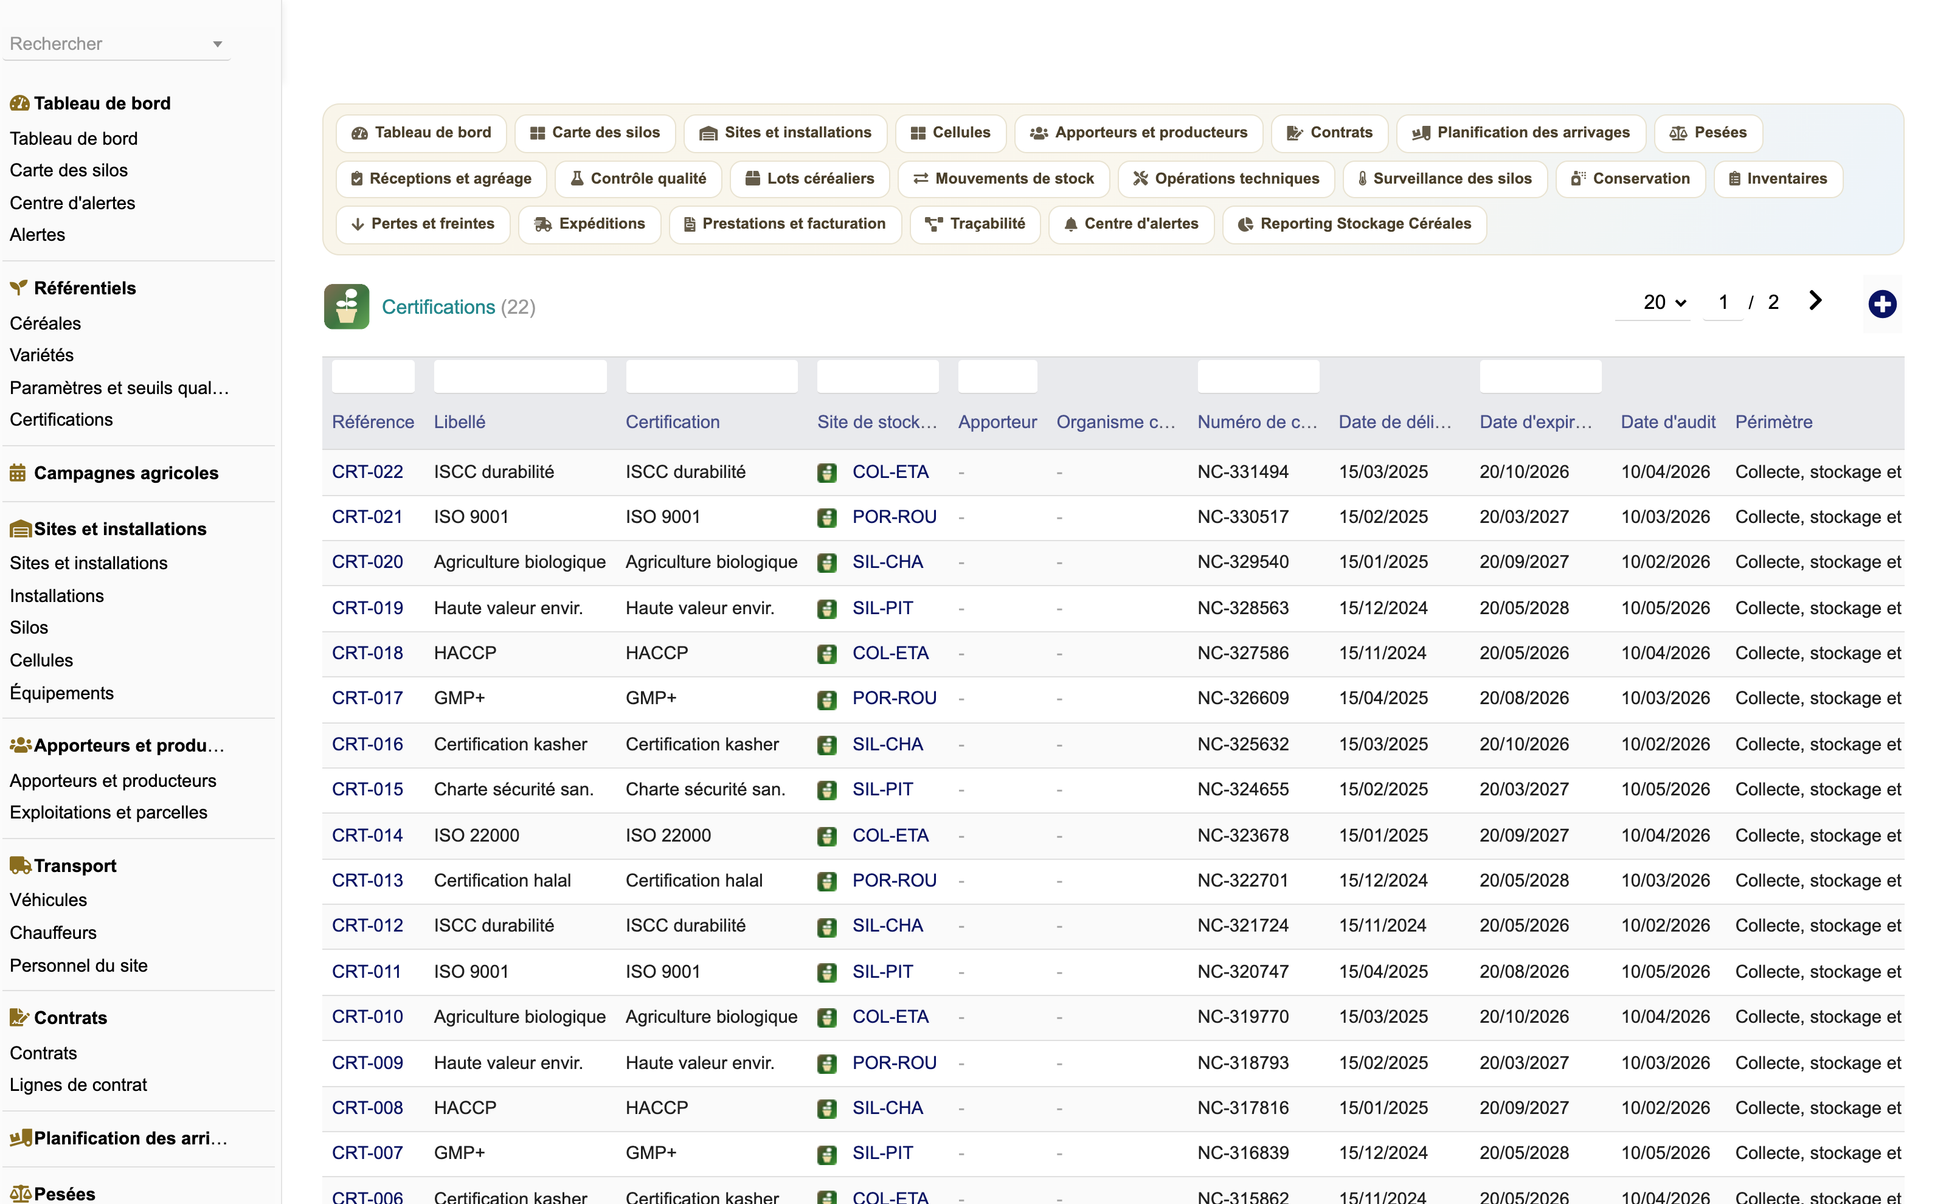Screen dimensions: 1946x1204
Task: Click the site icon in CRT-019 row
Action: pyautogui.click(x=827, y=609)
